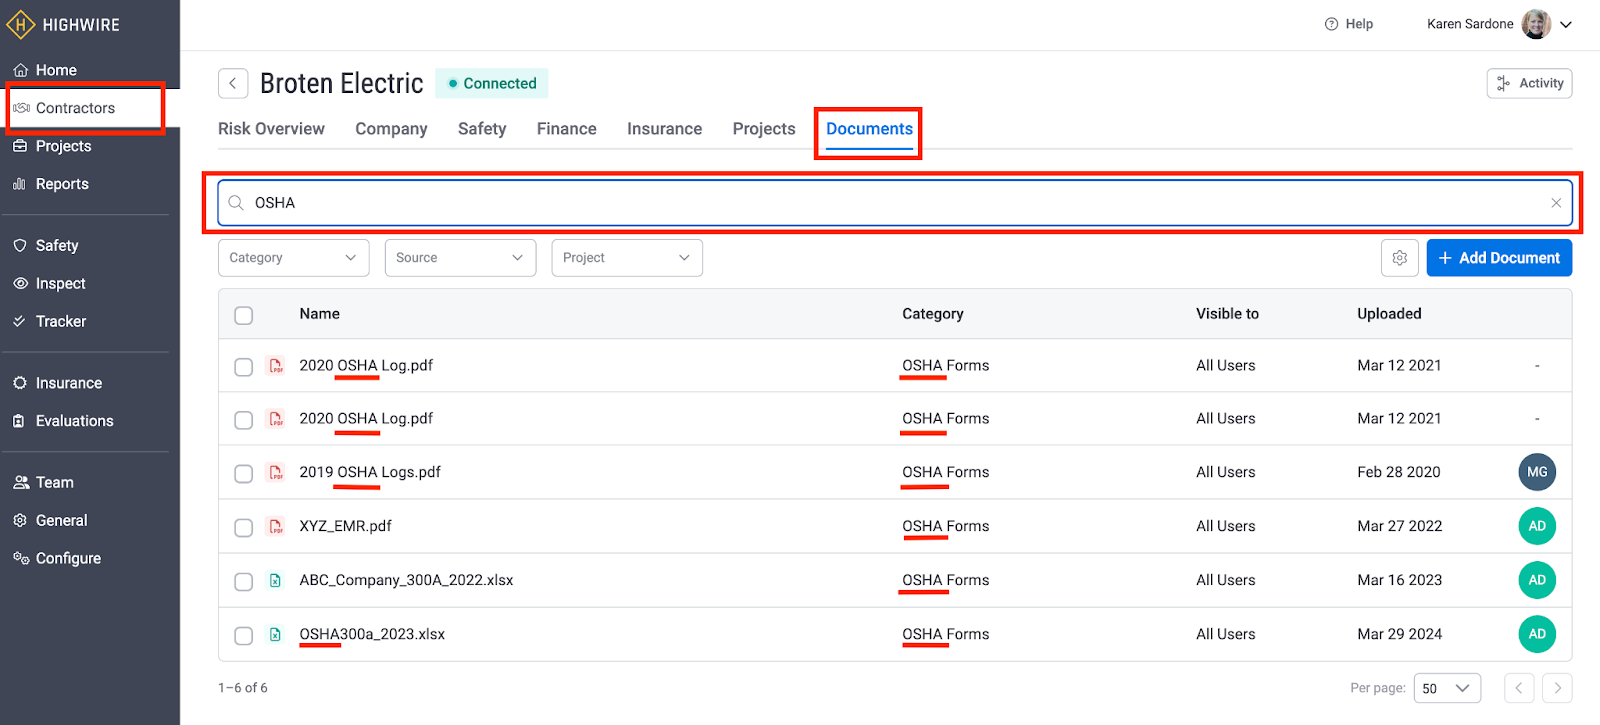
Task: Click Karen Sardone's profile avatar
Action: tap(1536, 24)
